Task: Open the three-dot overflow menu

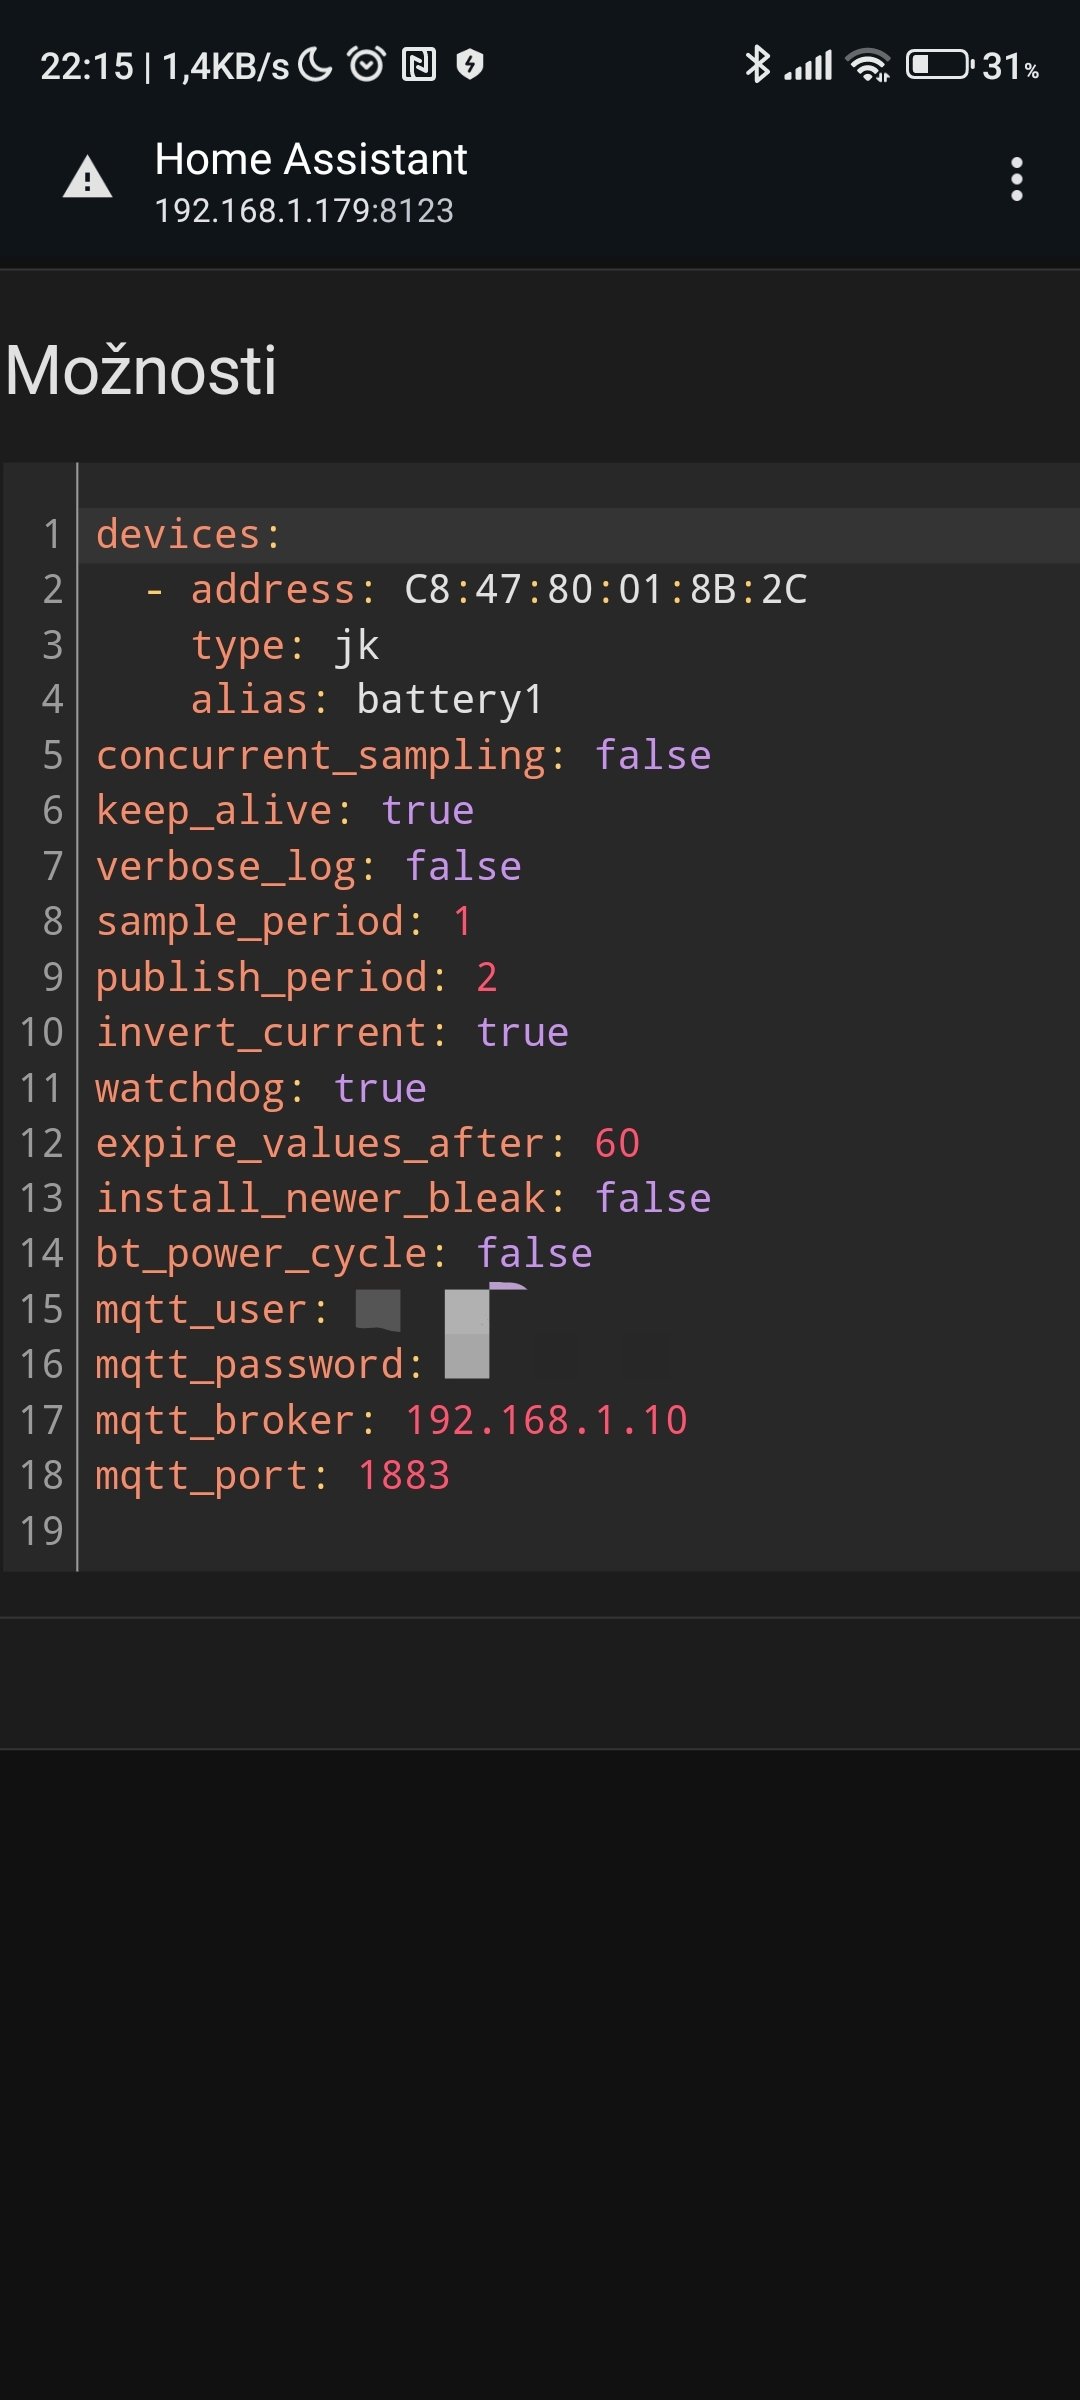Action: 1016,180
